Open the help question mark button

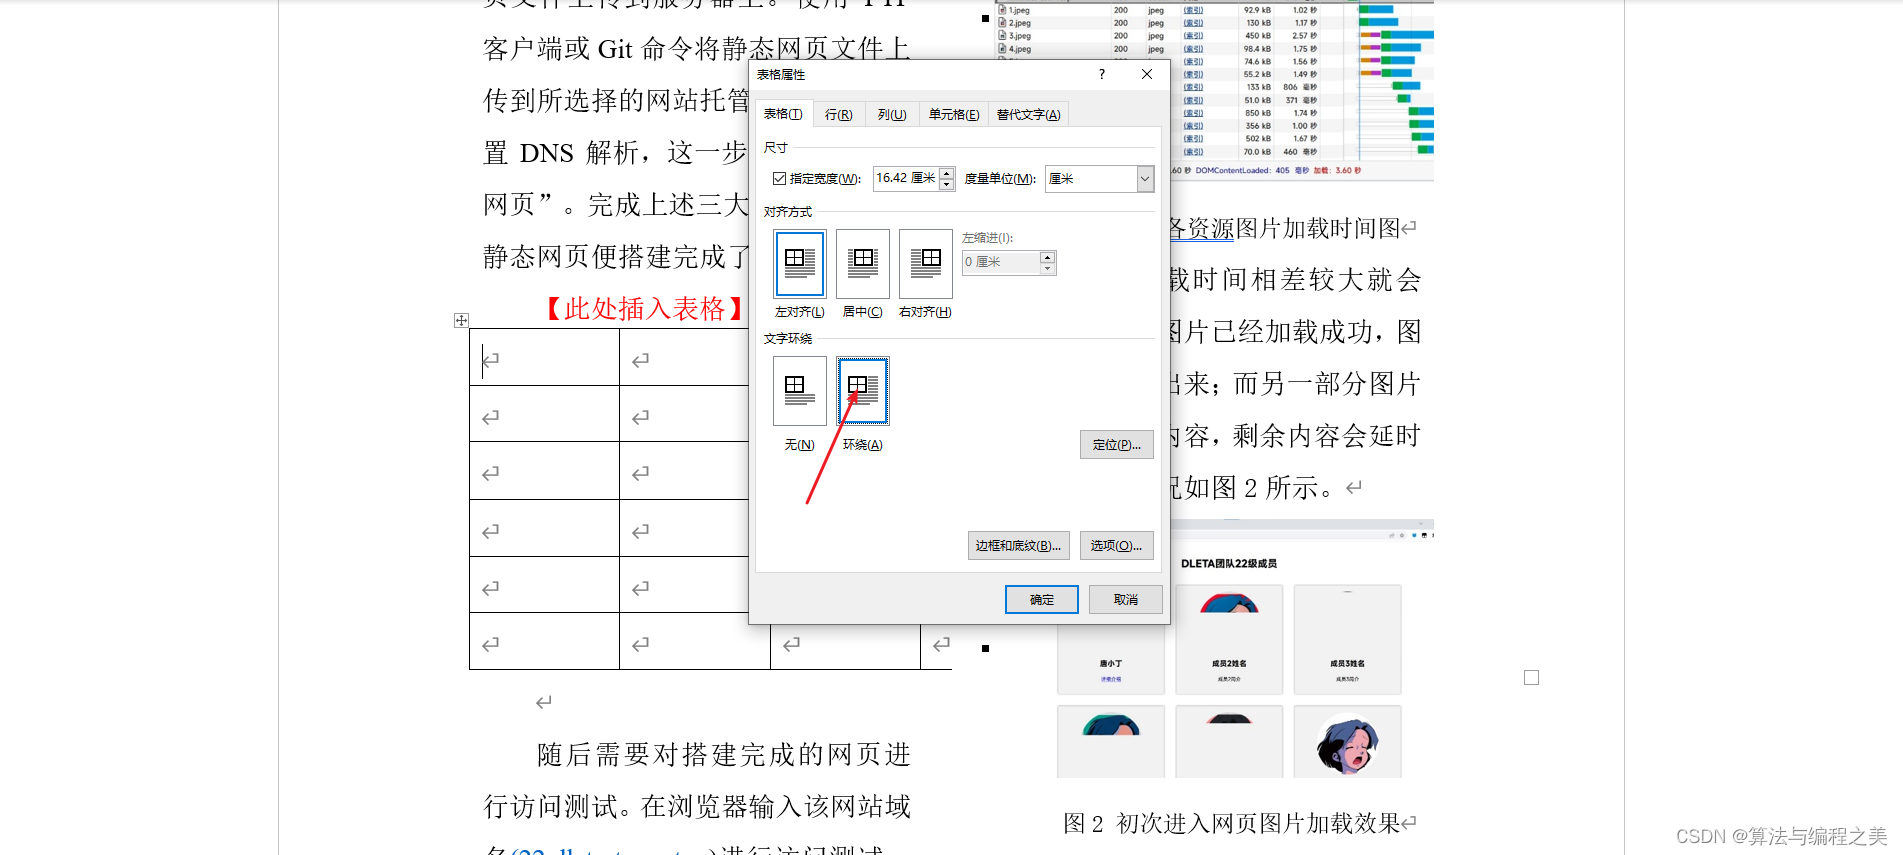[1102, 74]
